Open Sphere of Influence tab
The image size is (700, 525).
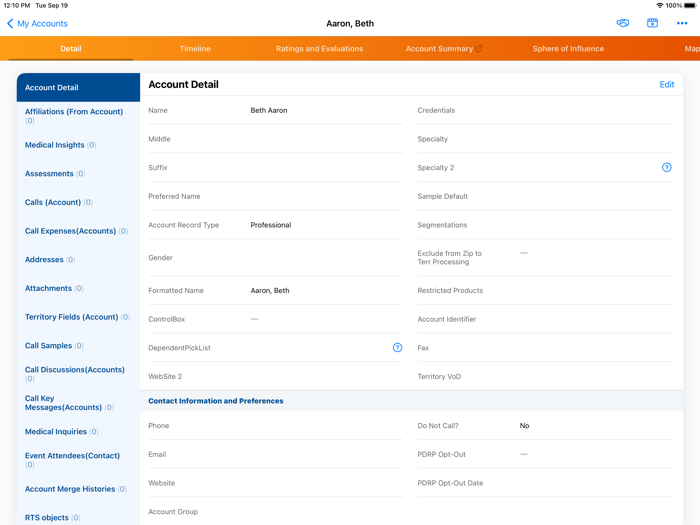[568, 49]
